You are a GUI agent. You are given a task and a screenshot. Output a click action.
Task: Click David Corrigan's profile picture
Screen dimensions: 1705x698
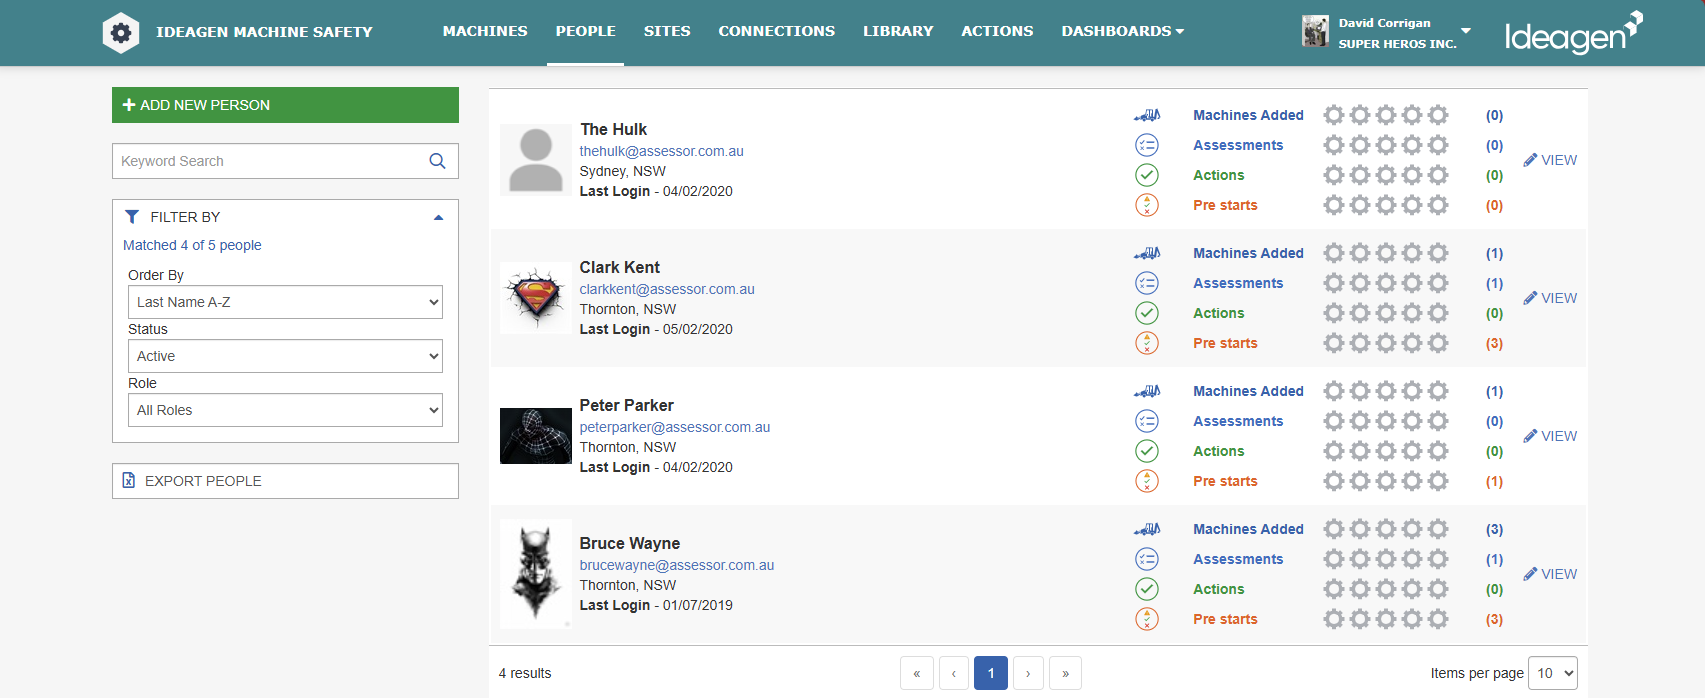pos(1315,32)
